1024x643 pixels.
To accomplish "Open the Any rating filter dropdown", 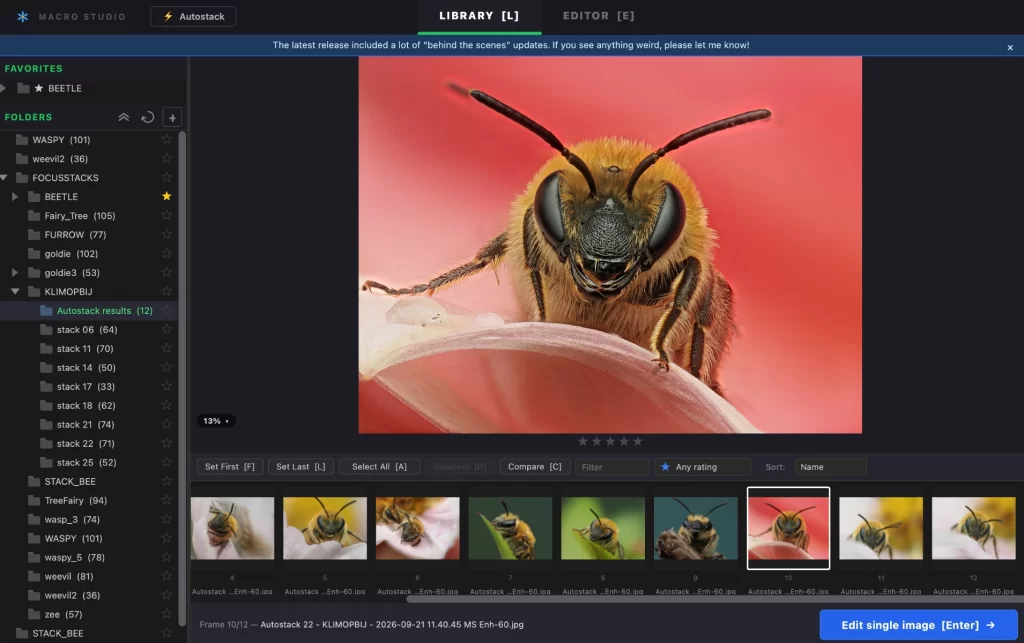I will 702,467.
